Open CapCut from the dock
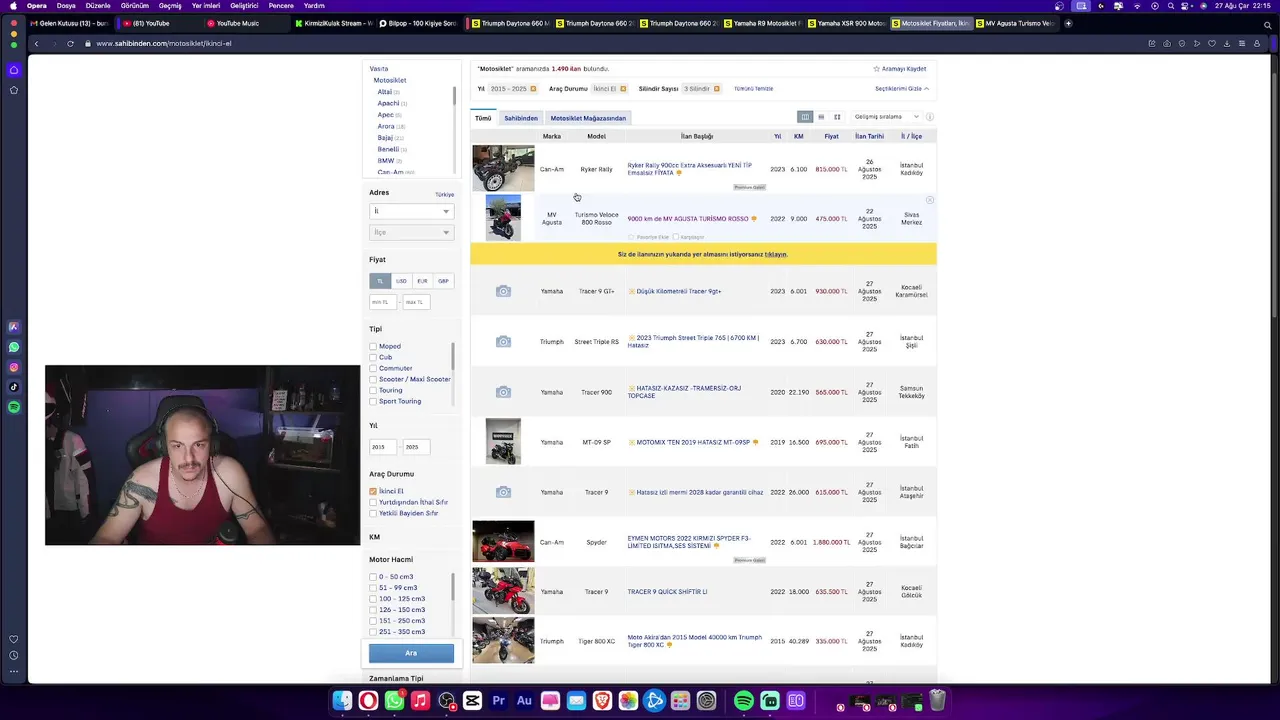The width and height of the screenshot is (1280, 720). (x=472, y=701)
